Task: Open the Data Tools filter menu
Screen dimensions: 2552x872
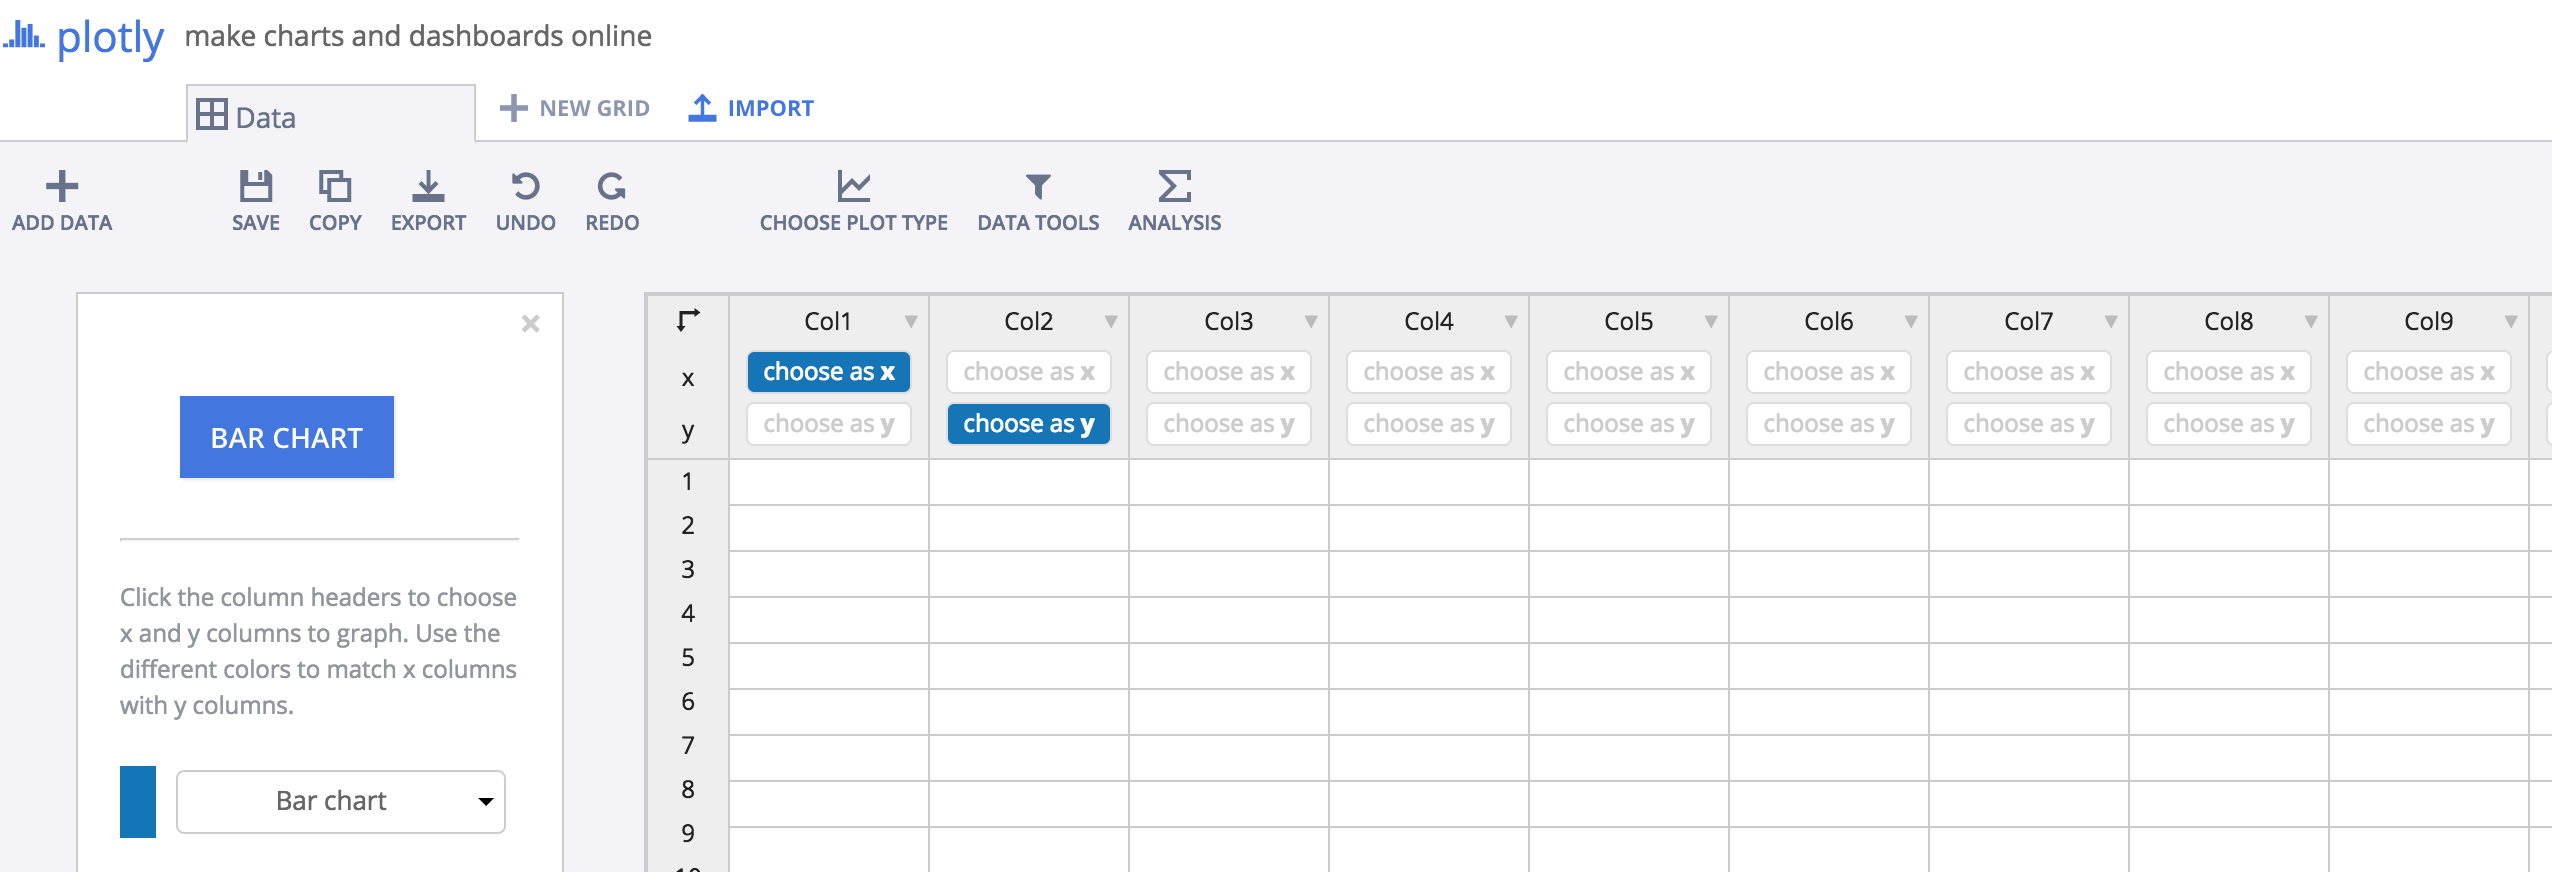Action: pyautogui.click(x=1038, y=201)
